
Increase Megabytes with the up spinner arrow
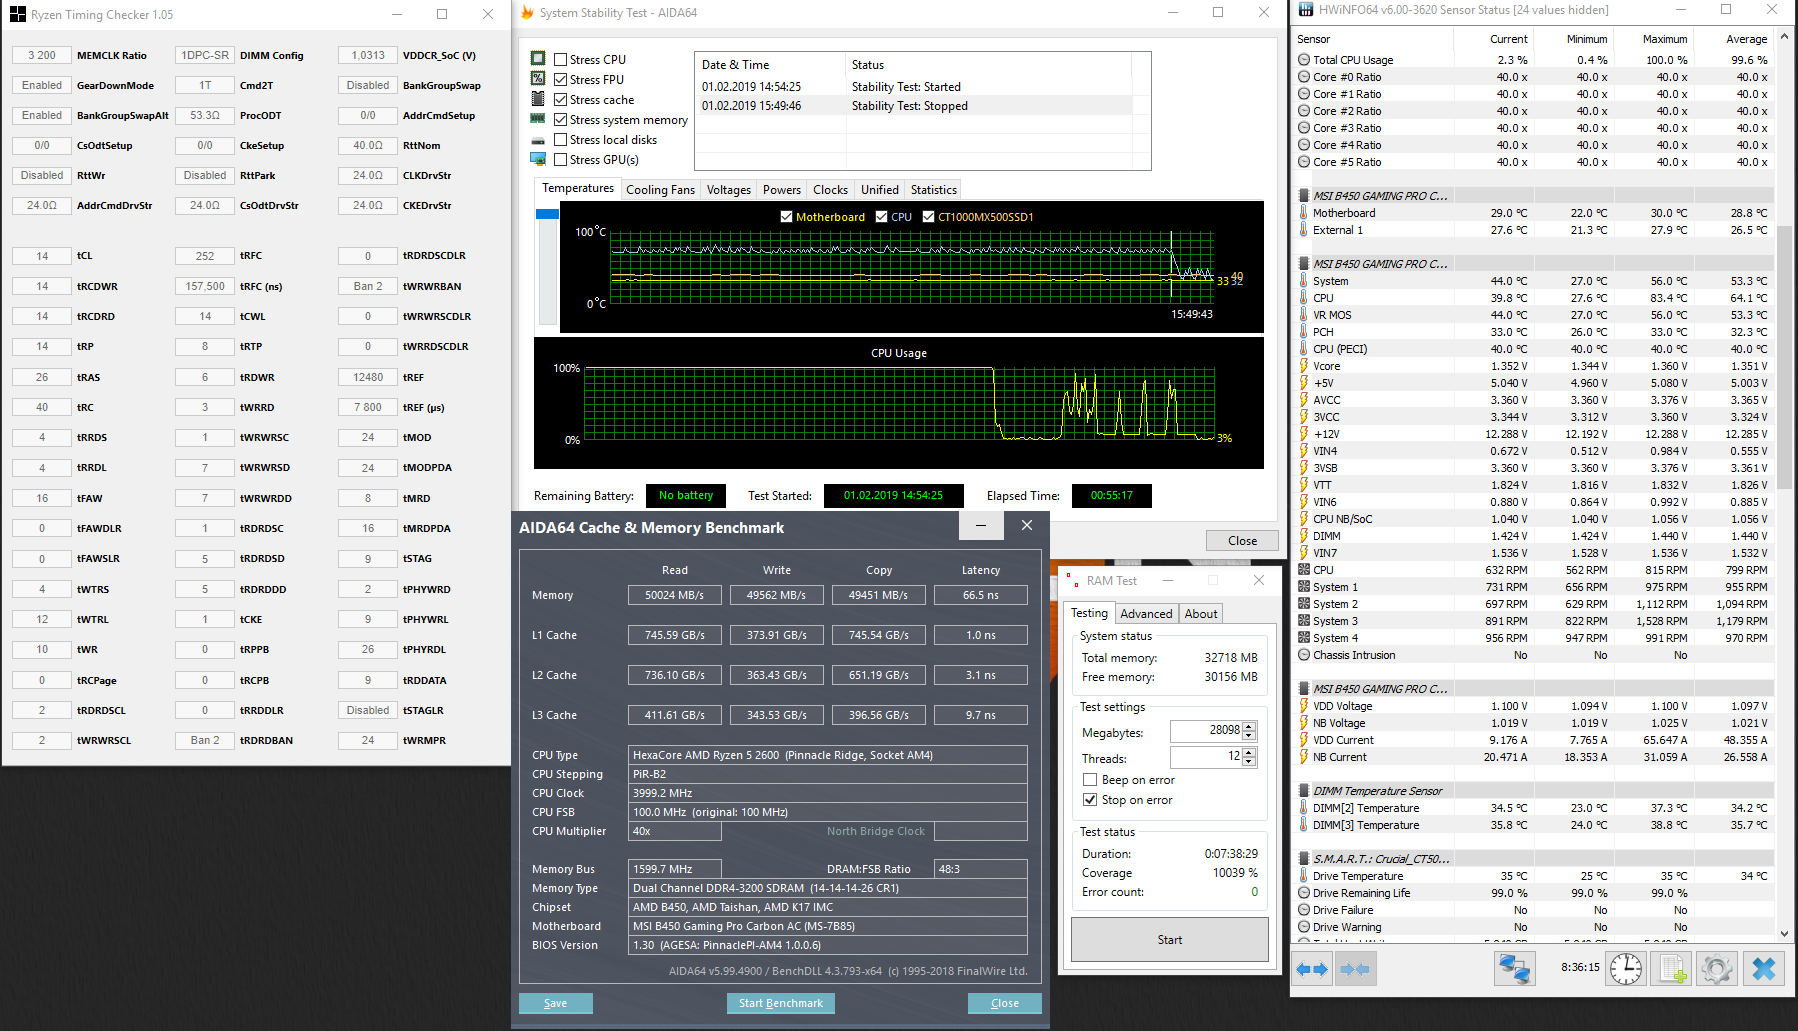1249,727
